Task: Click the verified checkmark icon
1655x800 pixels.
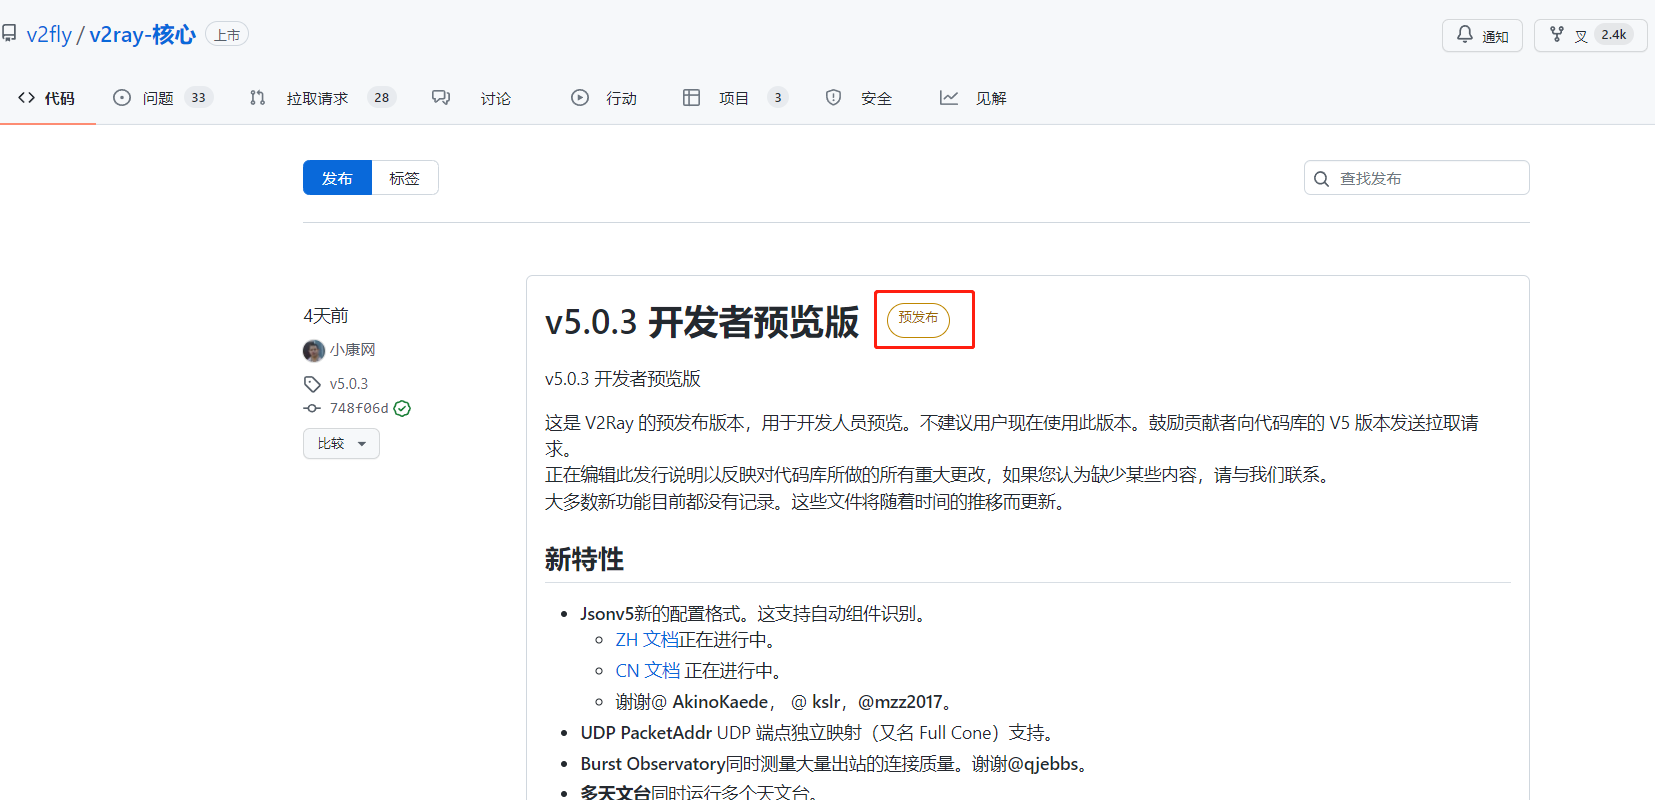Action: pos(402,408)
